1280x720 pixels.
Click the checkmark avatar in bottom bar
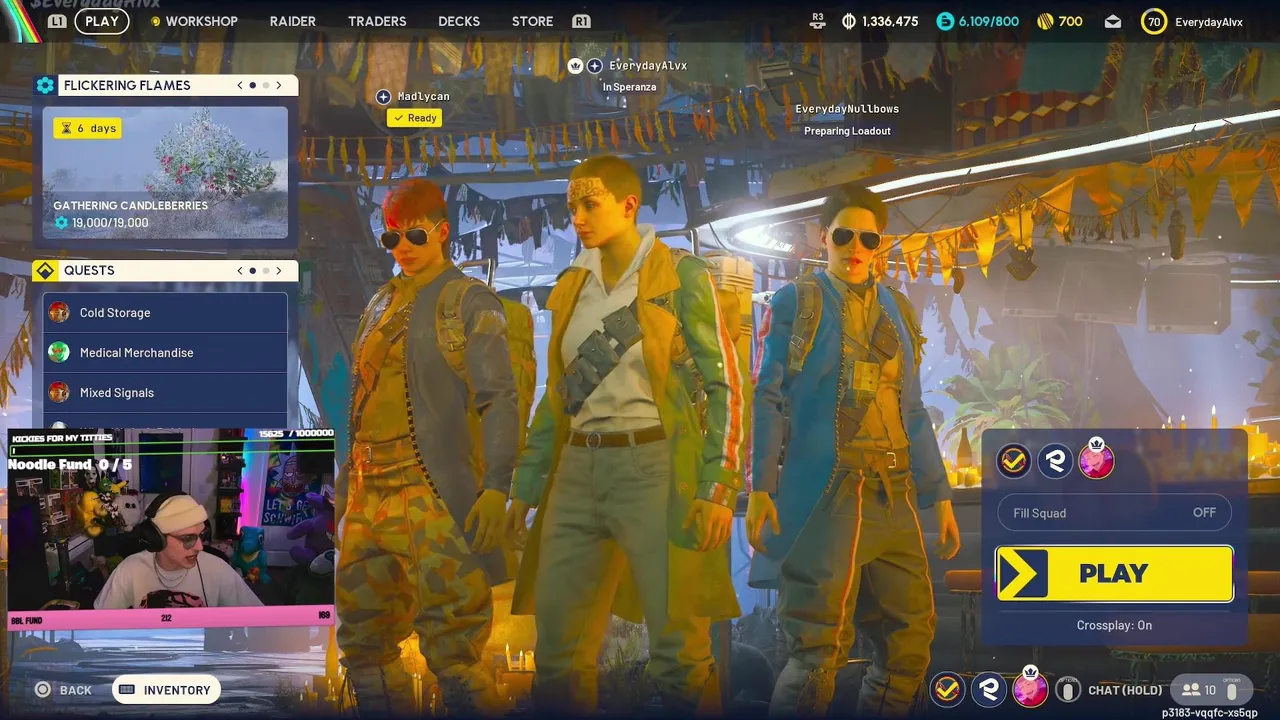pyautogui.click(x=947, y=689)
